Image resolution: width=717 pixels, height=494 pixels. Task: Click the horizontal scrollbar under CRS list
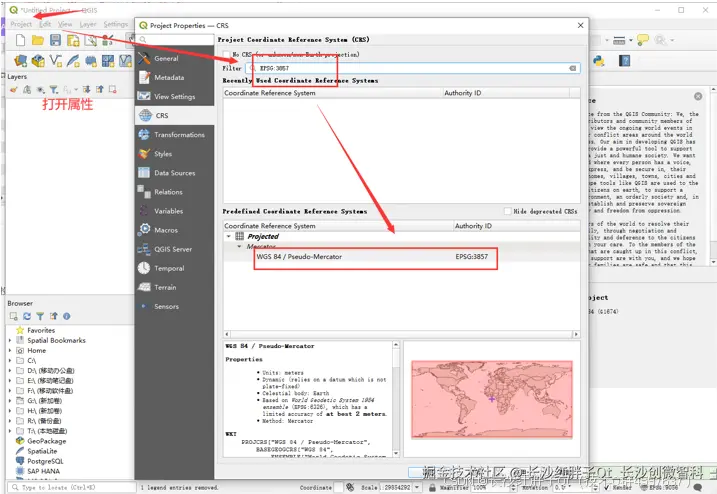401,334
